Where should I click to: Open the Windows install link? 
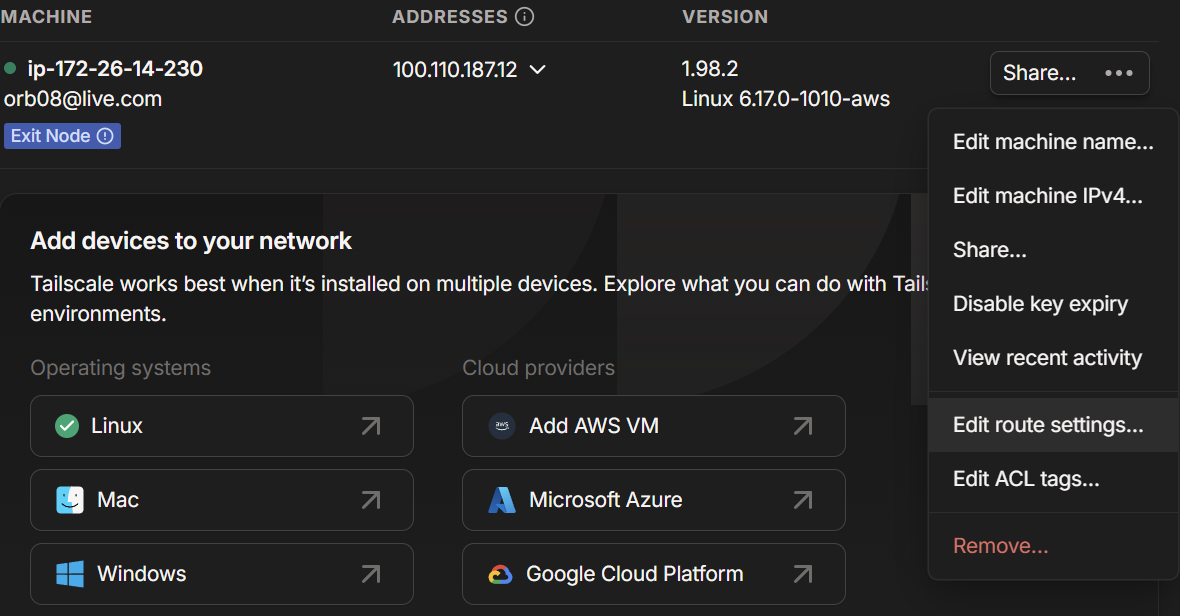coord(222,574)
